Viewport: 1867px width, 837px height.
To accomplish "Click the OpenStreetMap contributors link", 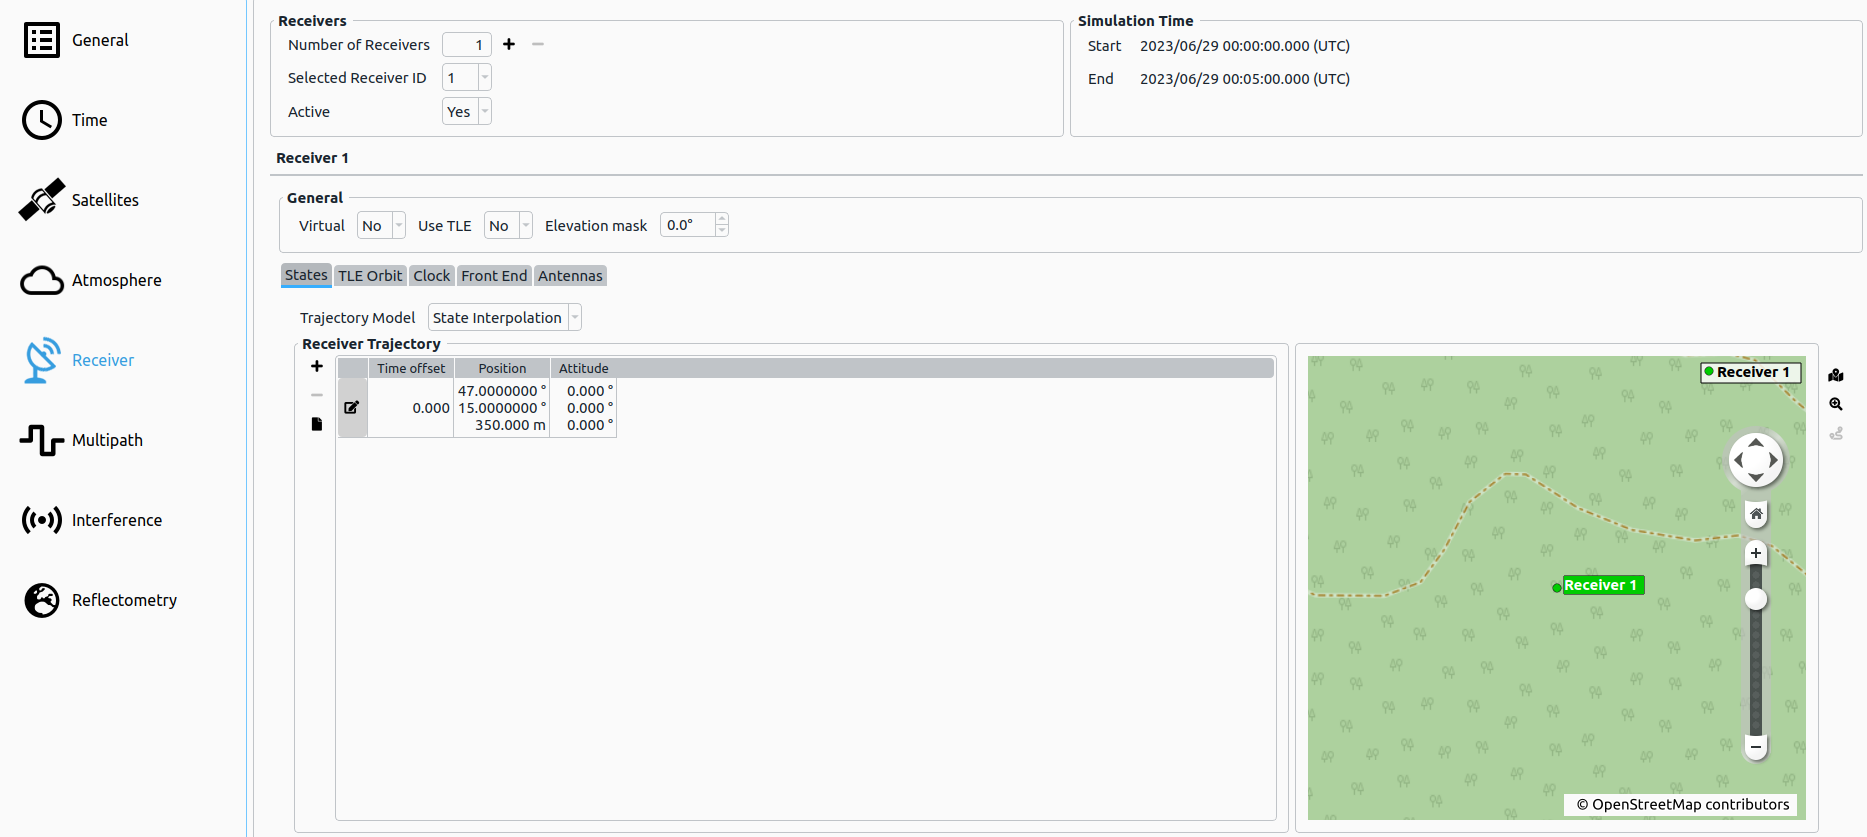I will coord(1682,805).
